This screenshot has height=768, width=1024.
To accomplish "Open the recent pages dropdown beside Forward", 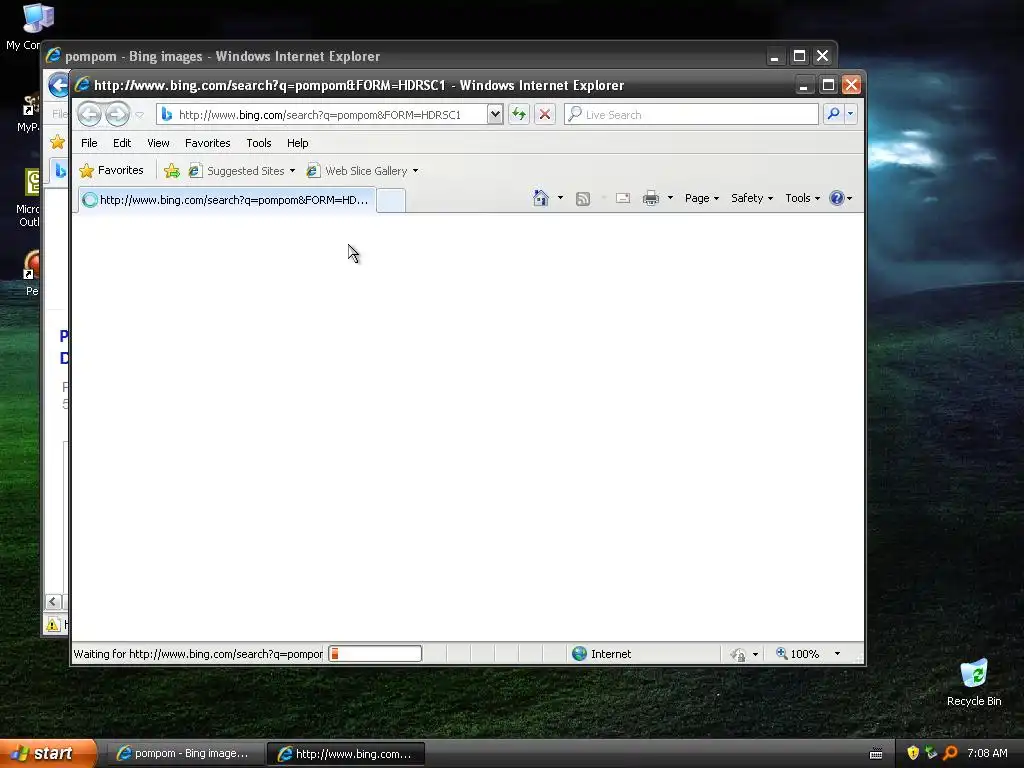I will point(140,115).
